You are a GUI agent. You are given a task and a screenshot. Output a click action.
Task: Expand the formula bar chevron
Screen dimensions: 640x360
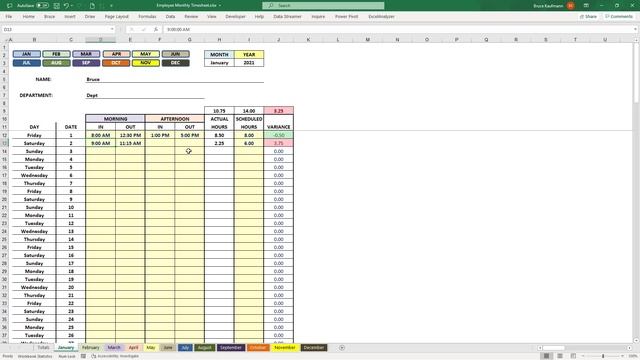[x=635, y=29]
